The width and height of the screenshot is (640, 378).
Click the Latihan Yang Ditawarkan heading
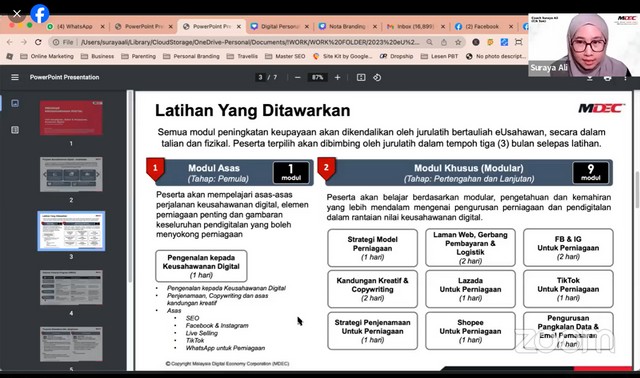pyautogui.click(x=253, y=110)
